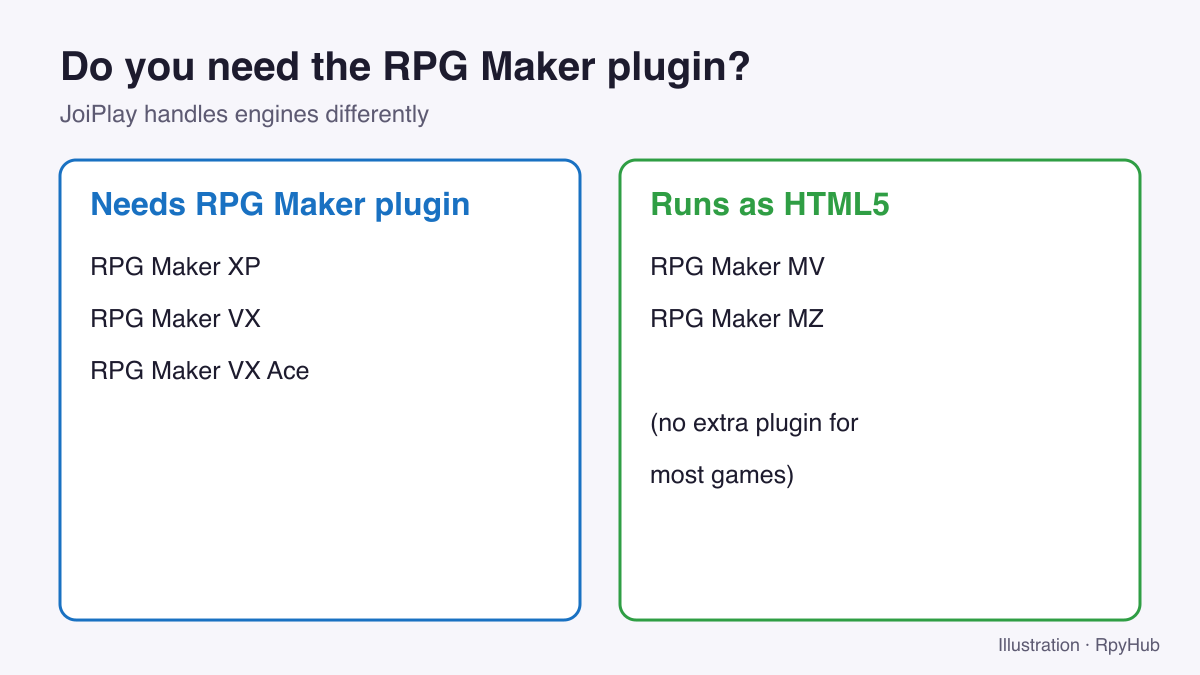Click the 'Illustration · RpyHub' credit

1079,645
